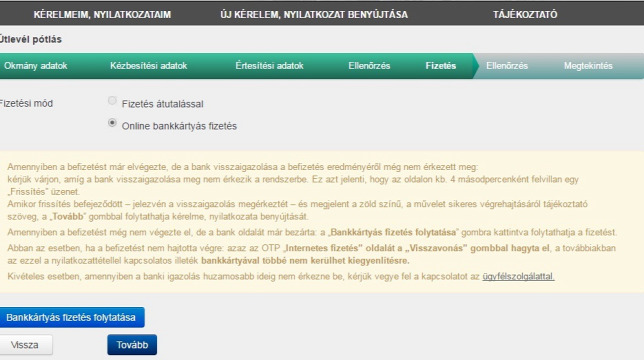Open the first Ellenőrzés step
The height and width of the screenshot is (360, 644).
[369, 66]
